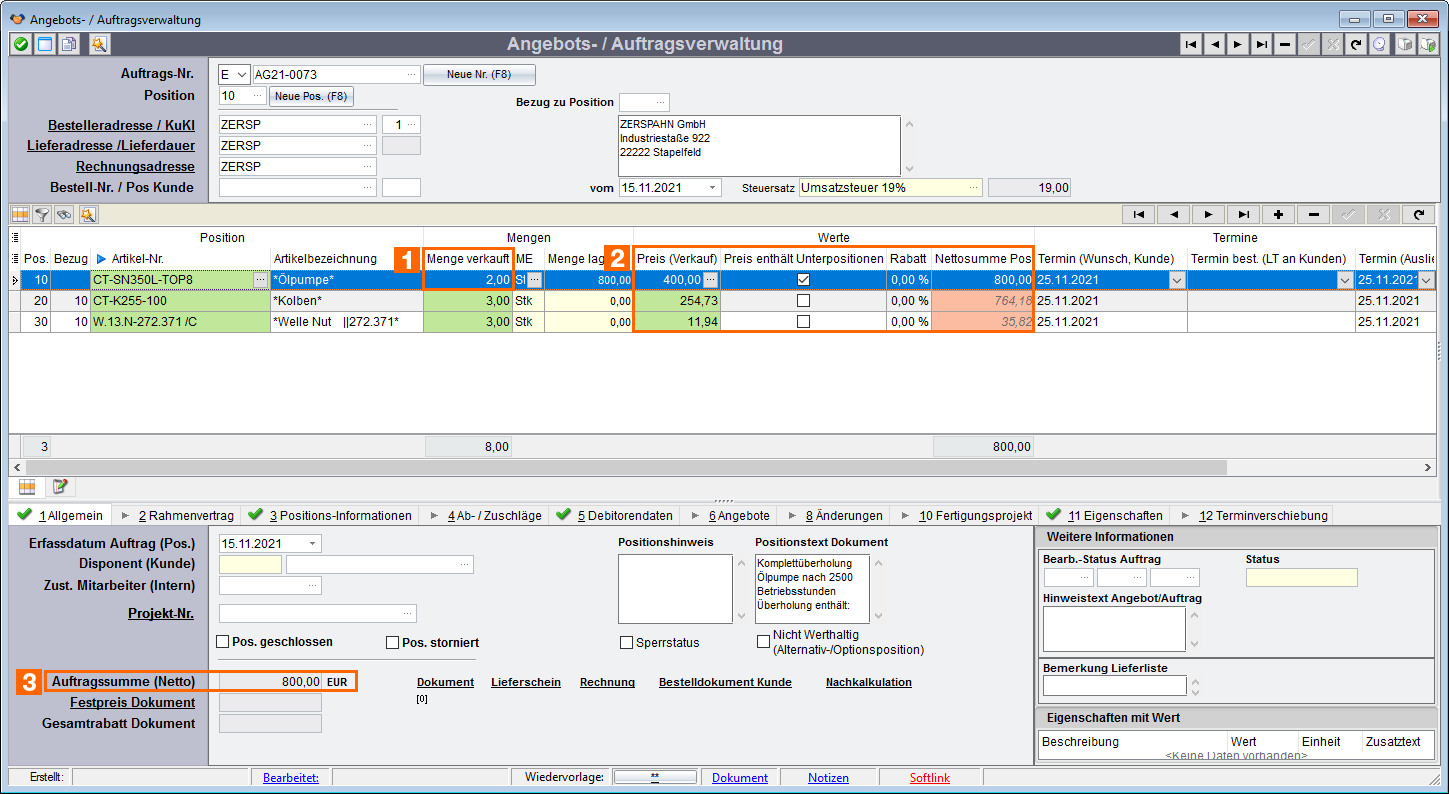The height and width of the screenshot is (794, 1449).
Task: Click grid icon below positions table
Action: pos(28,487)
